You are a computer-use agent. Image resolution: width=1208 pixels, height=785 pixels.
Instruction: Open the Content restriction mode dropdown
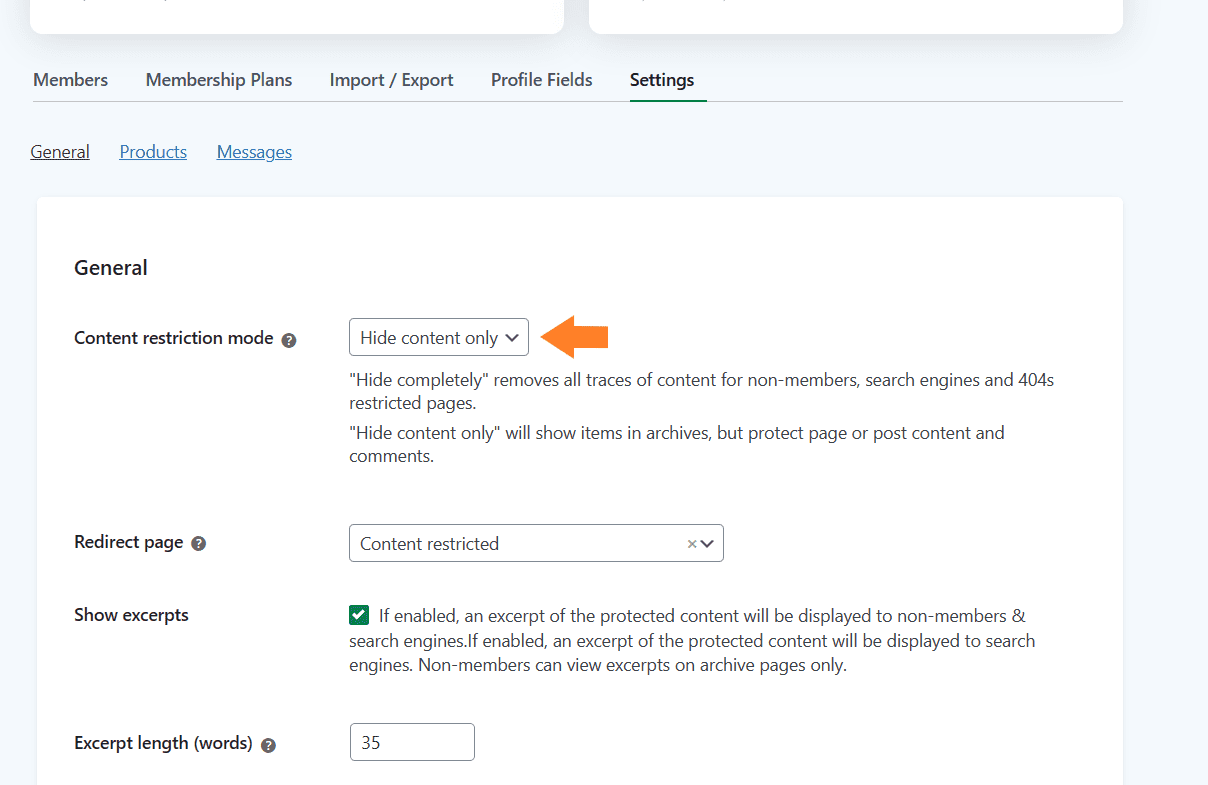tap(439, 338)
